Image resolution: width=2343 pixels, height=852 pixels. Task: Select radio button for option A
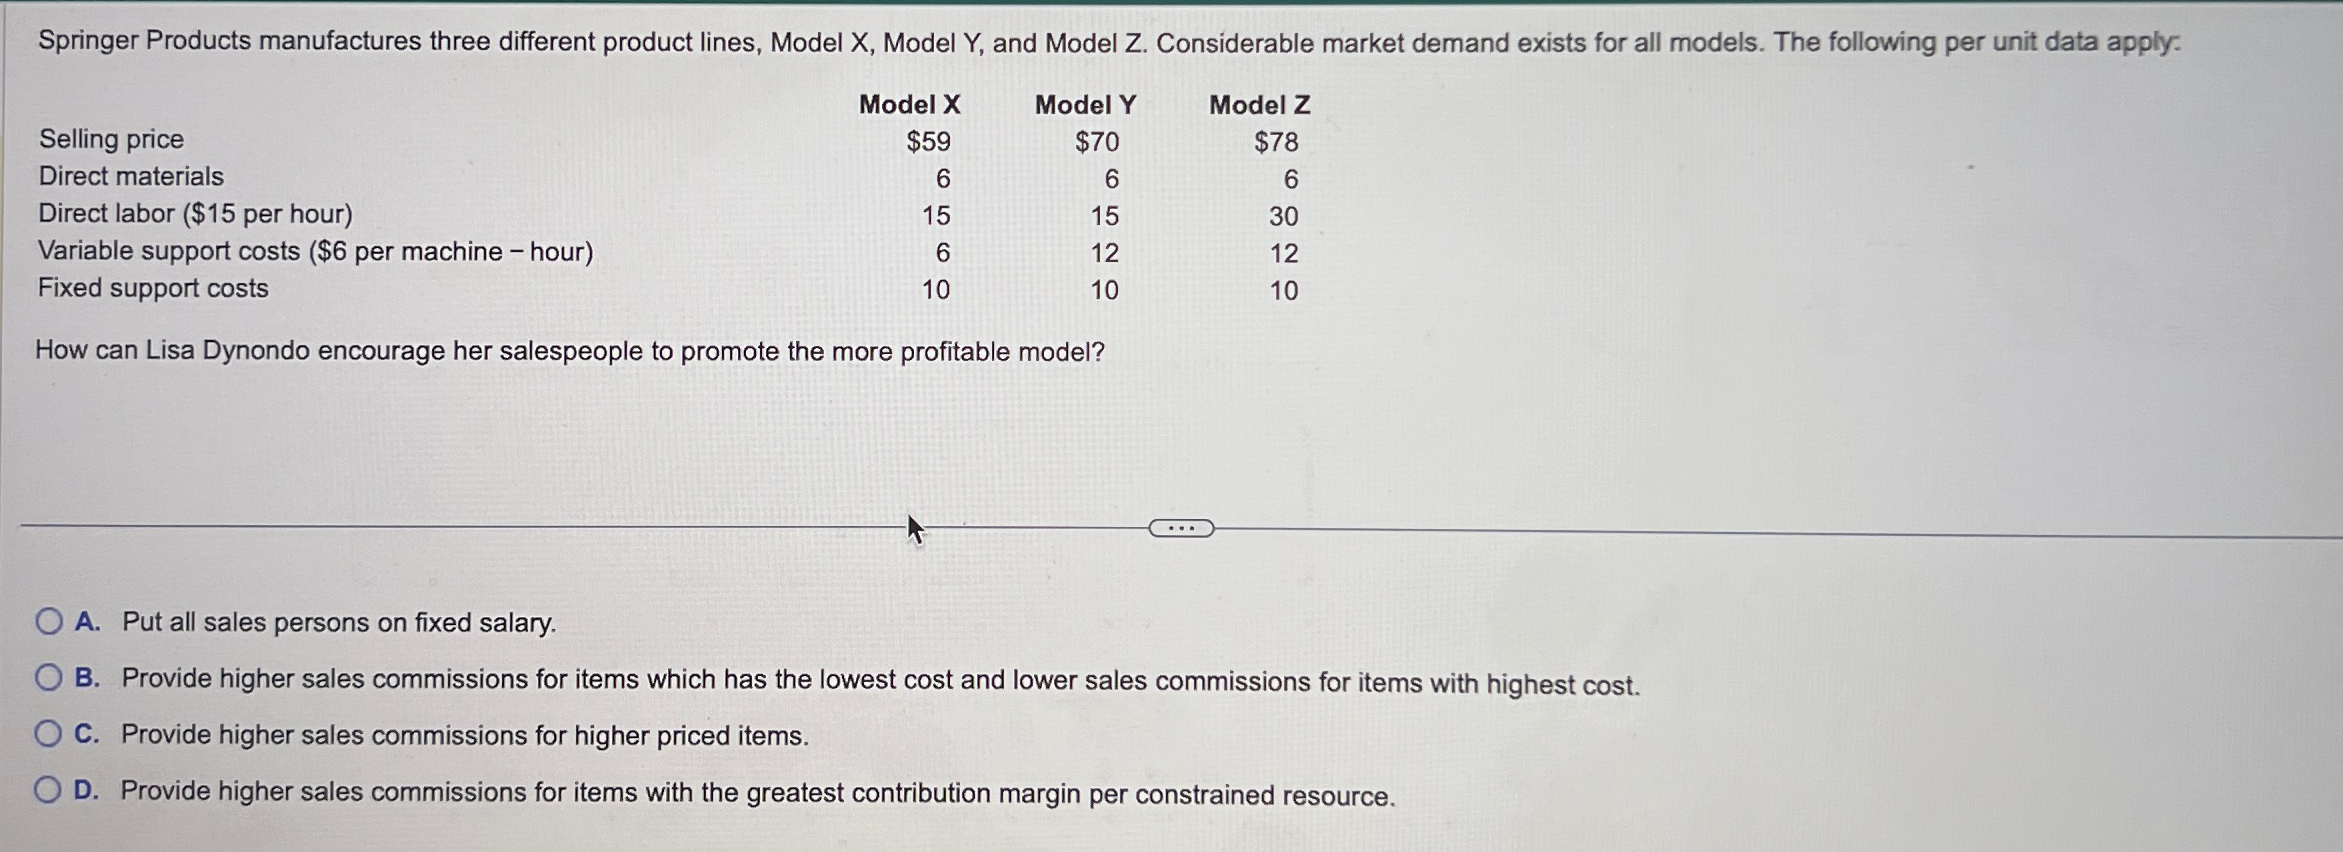48,622
